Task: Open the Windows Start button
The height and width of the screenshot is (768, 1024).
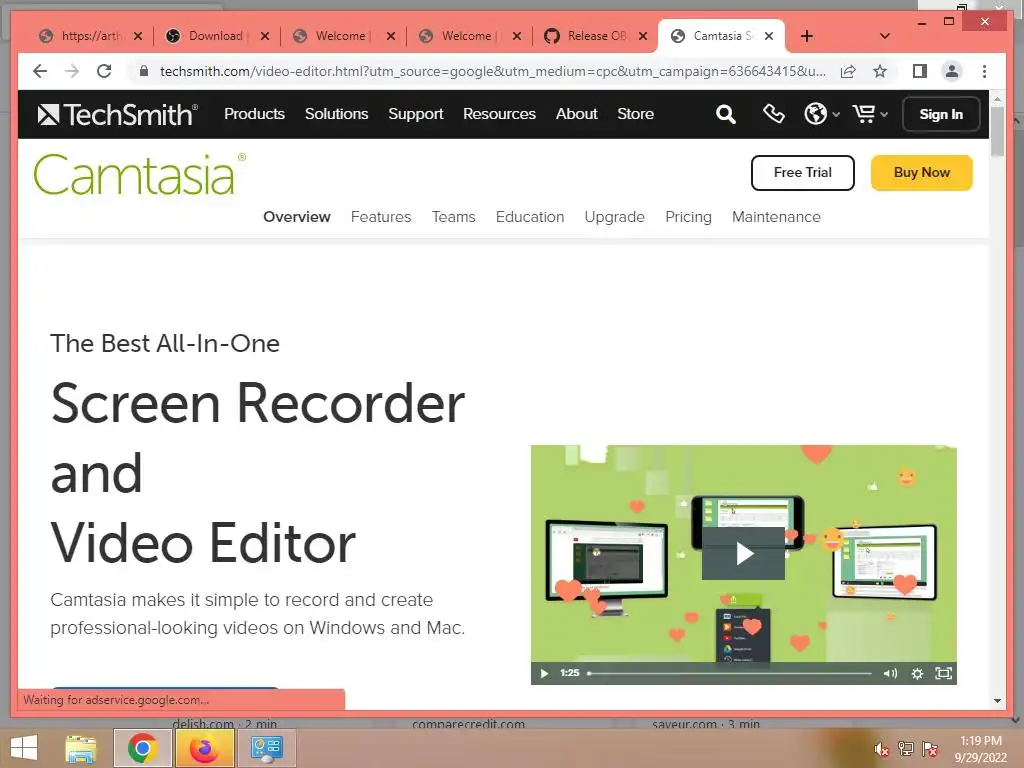Action: (24, 748)
